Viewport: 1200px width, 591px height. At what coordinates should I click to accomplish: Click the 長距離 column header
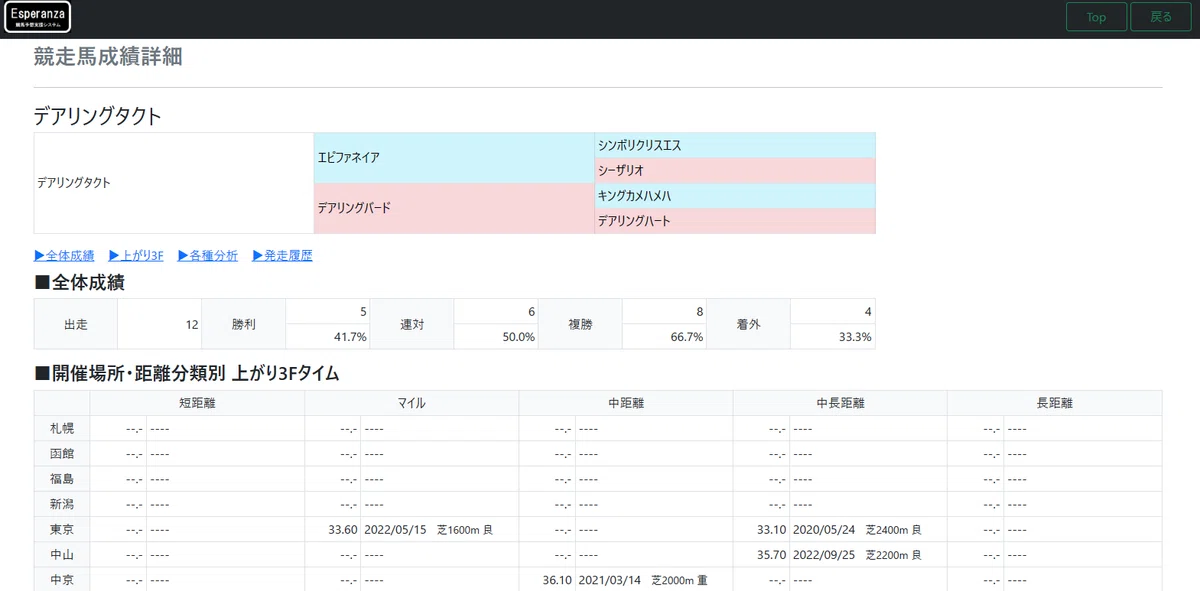point(1055,403)
